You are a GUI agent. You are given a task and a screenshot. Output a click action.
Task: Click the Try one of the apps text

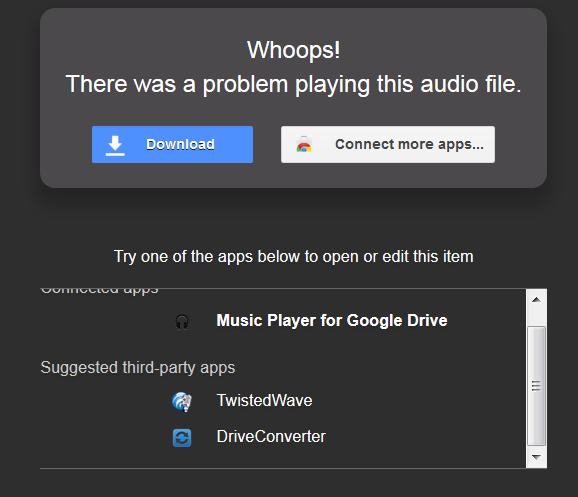coord(293,257)
